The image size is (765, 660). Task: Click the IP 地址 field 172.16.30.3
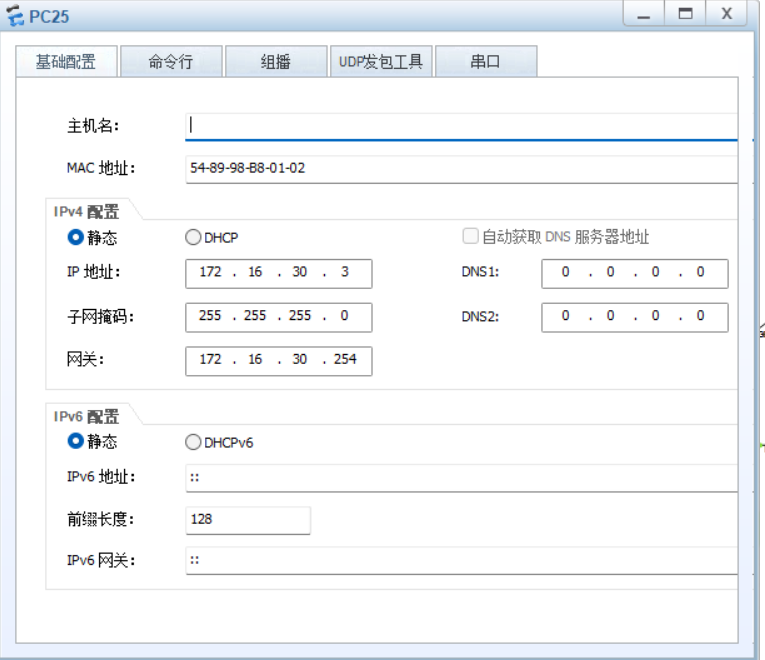coord(279,274)
